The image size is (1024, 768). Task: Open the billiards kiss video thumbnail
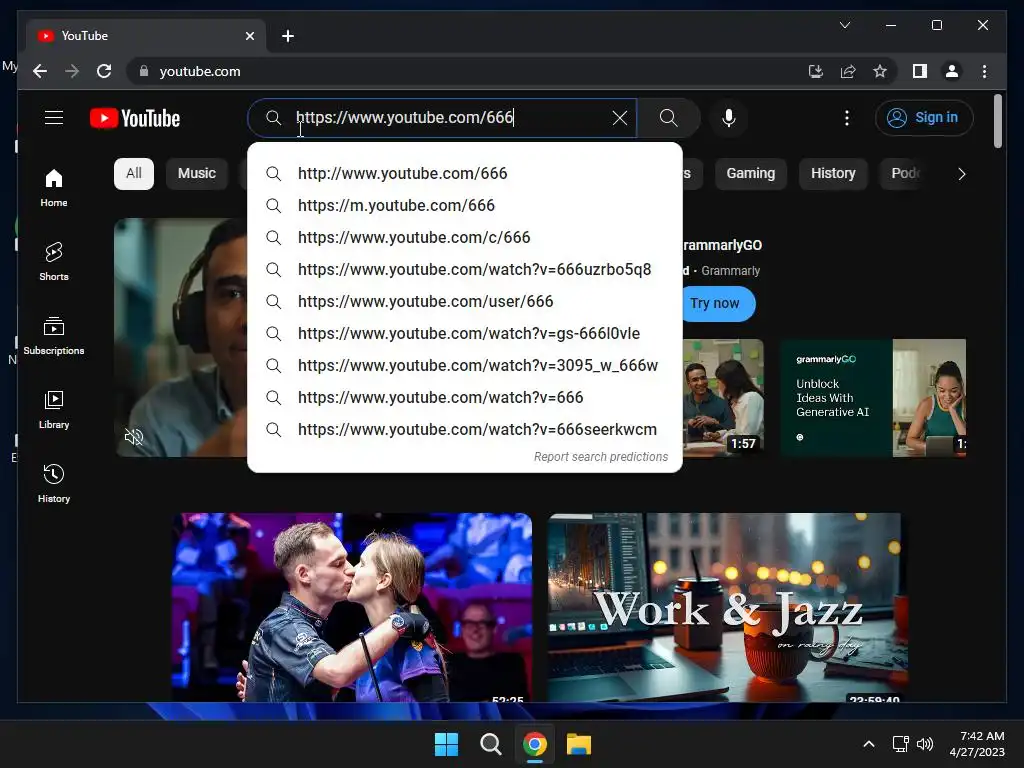352,607
